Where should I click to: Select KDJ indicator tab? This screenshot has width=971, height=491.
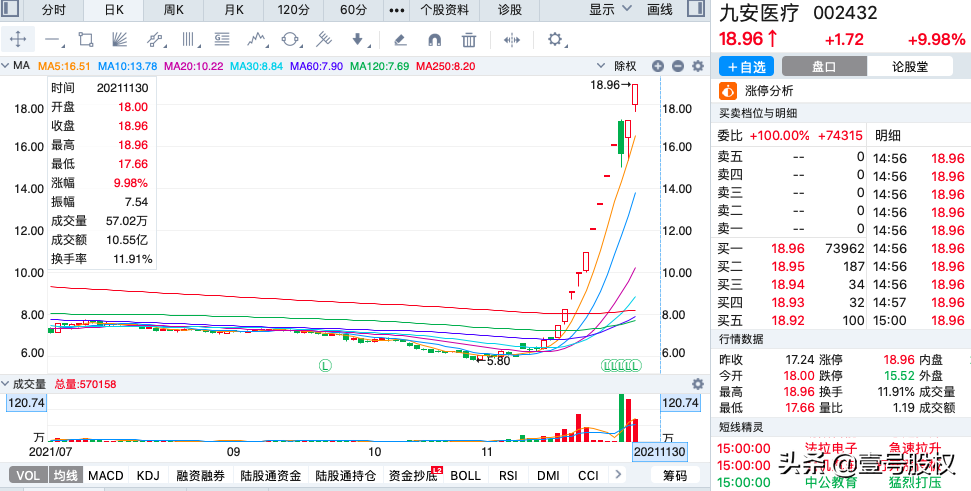[148, 476]
